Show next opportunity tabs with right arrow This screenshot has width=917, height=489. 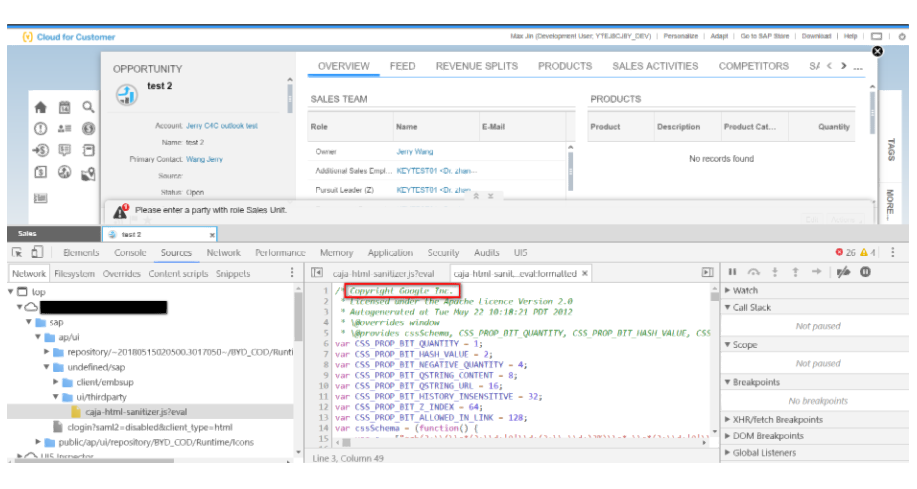(x=843, y=66)
